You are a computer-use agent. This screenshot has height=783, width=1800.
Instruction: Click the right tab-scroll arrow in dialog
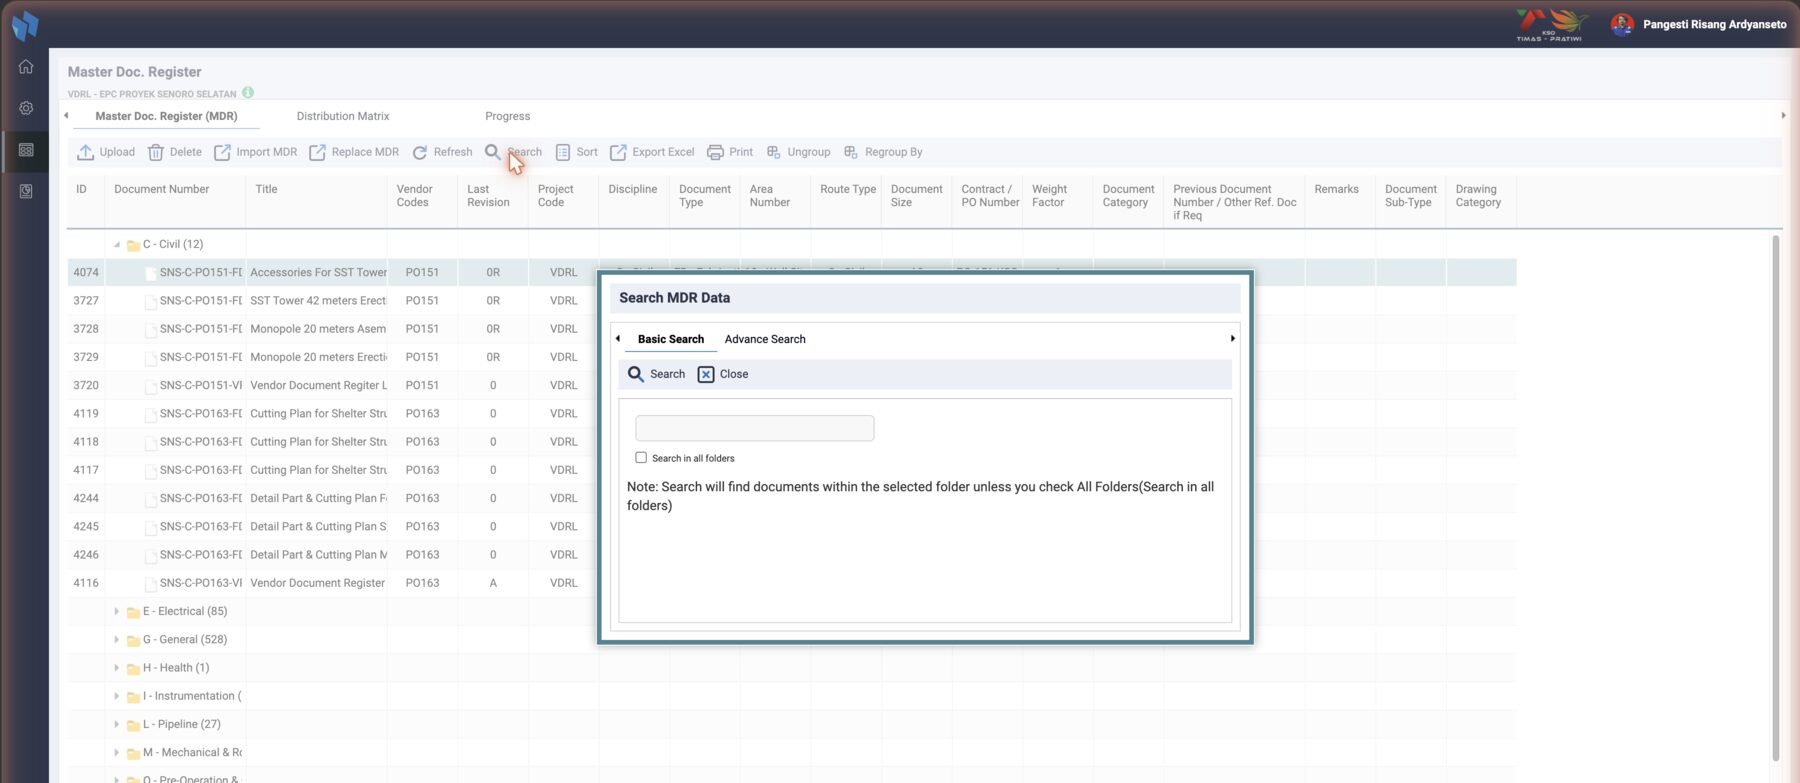point(1232,338)
